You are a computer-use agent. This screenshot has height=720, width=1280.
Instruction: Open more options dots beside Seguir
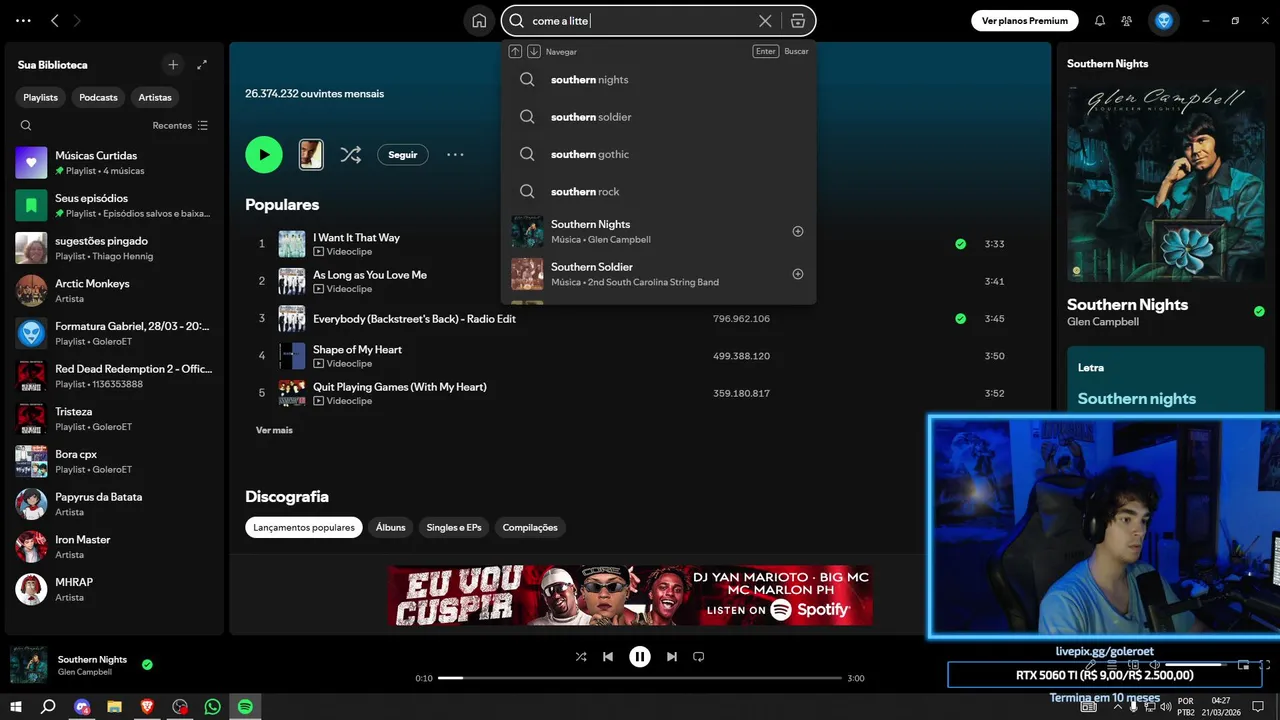455,154
